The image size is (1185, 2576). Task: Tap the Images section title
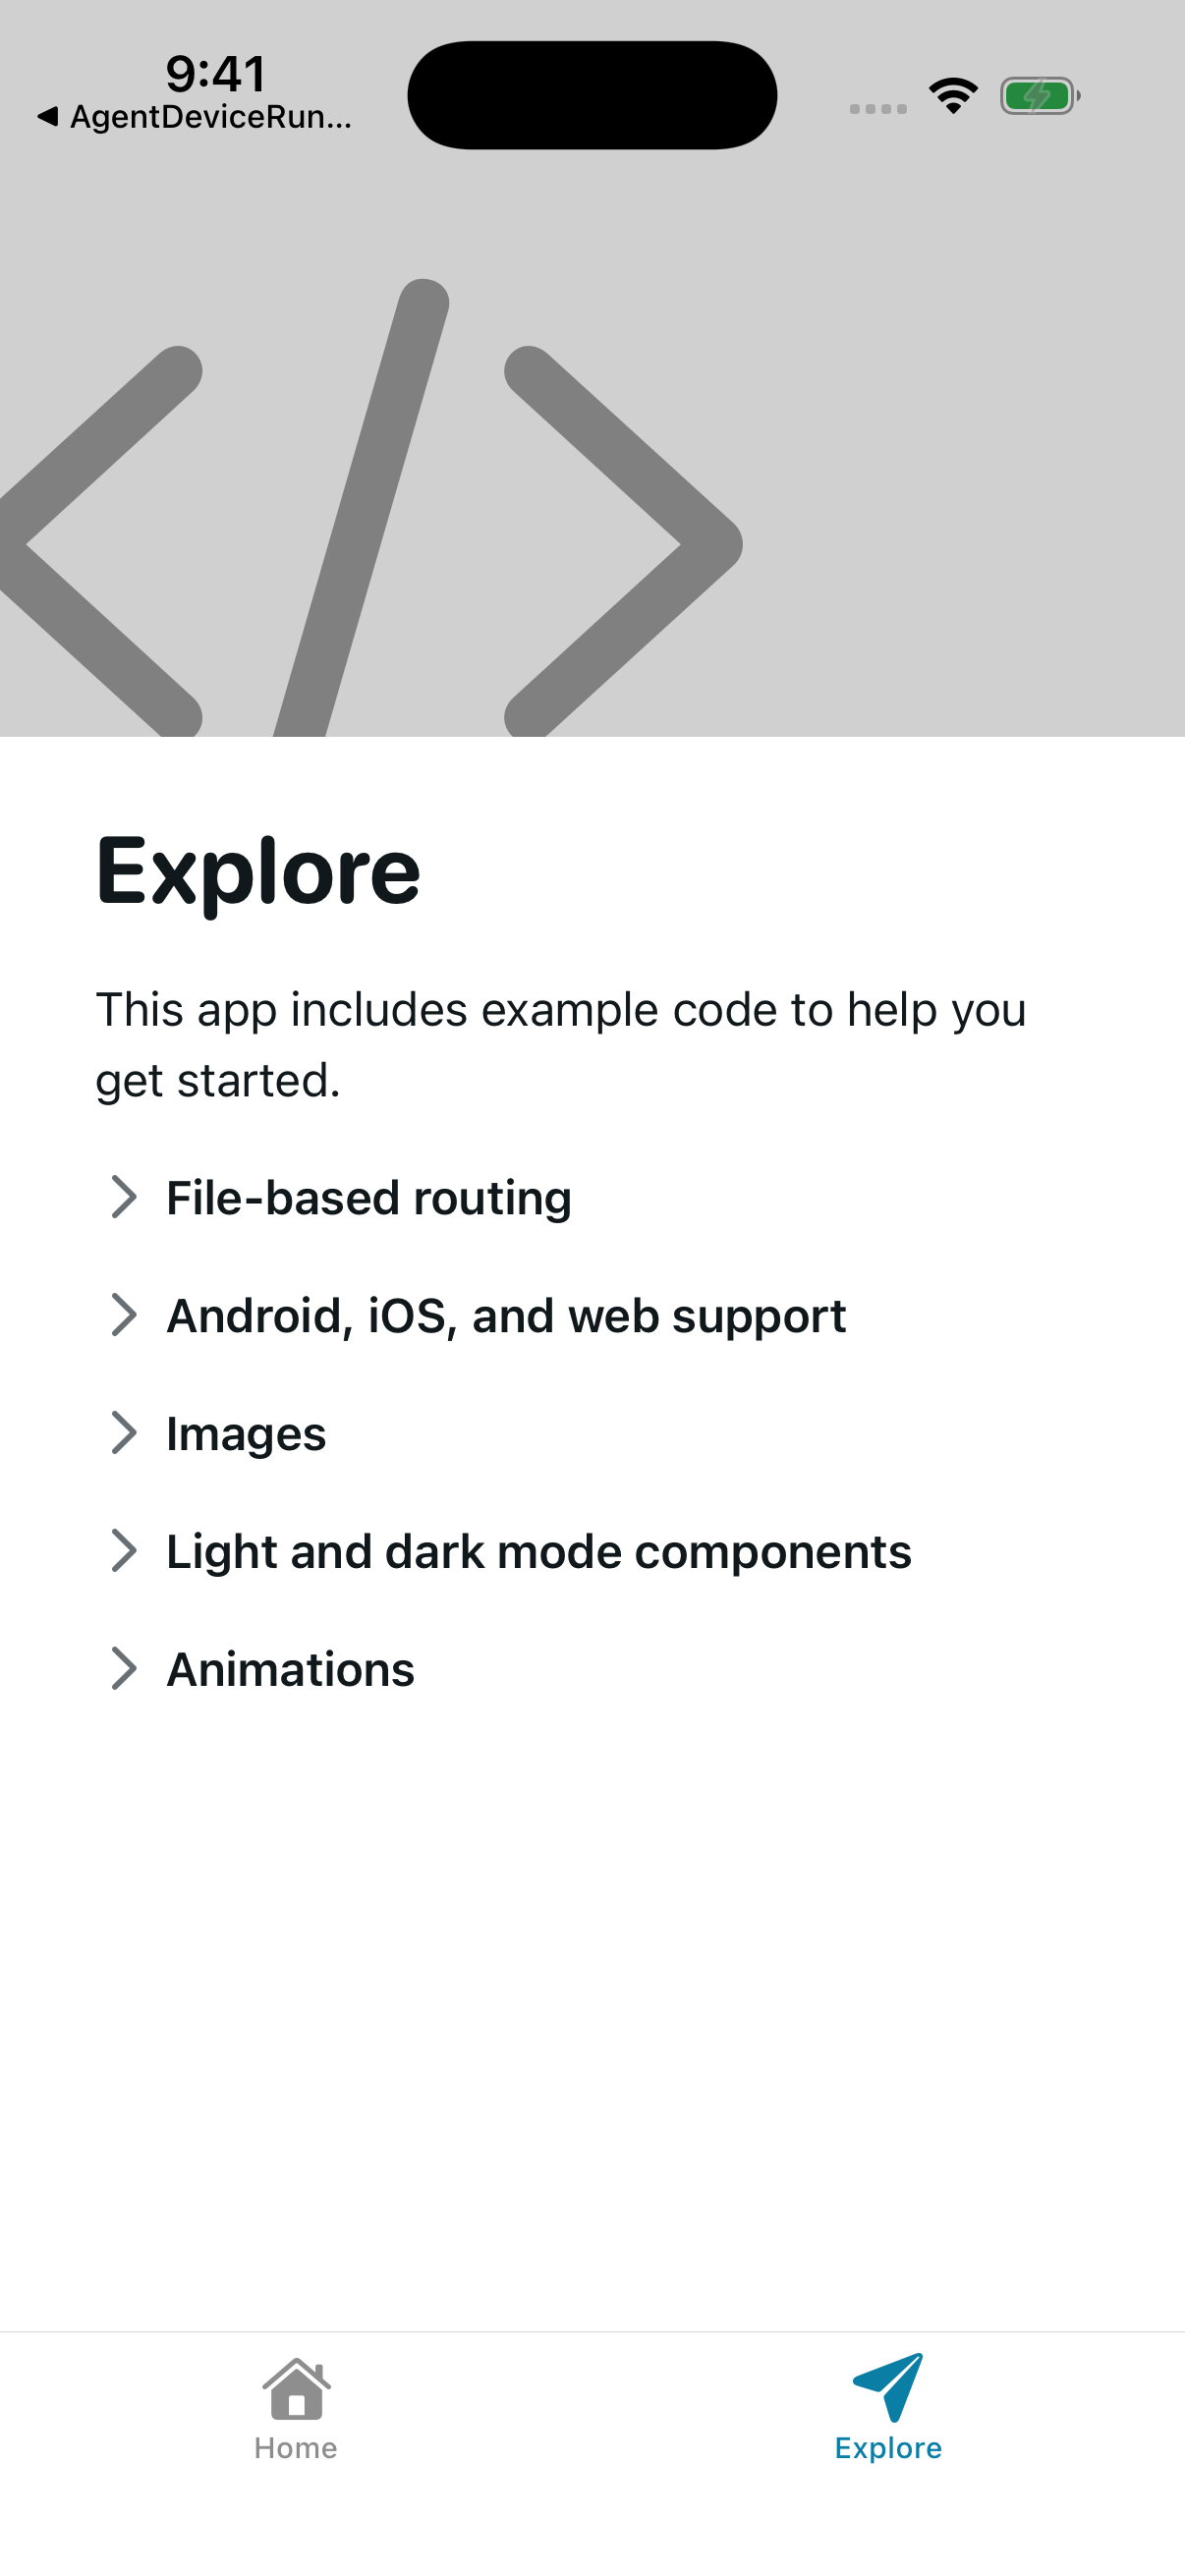246,1434
